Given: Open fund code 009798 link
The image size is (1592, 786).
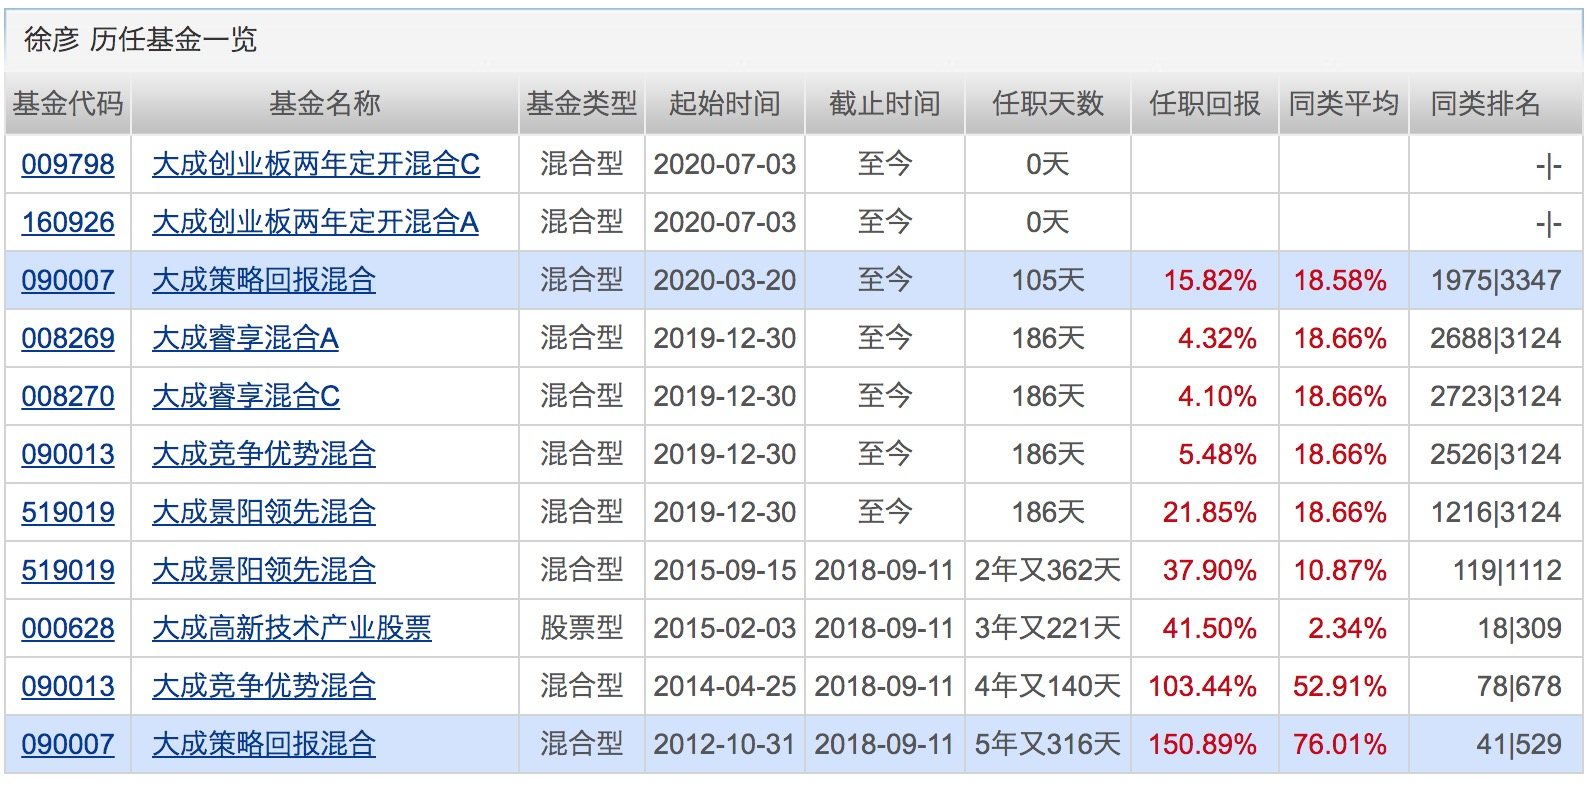Looking at the screenshot, I should click(x=68, y=164).
